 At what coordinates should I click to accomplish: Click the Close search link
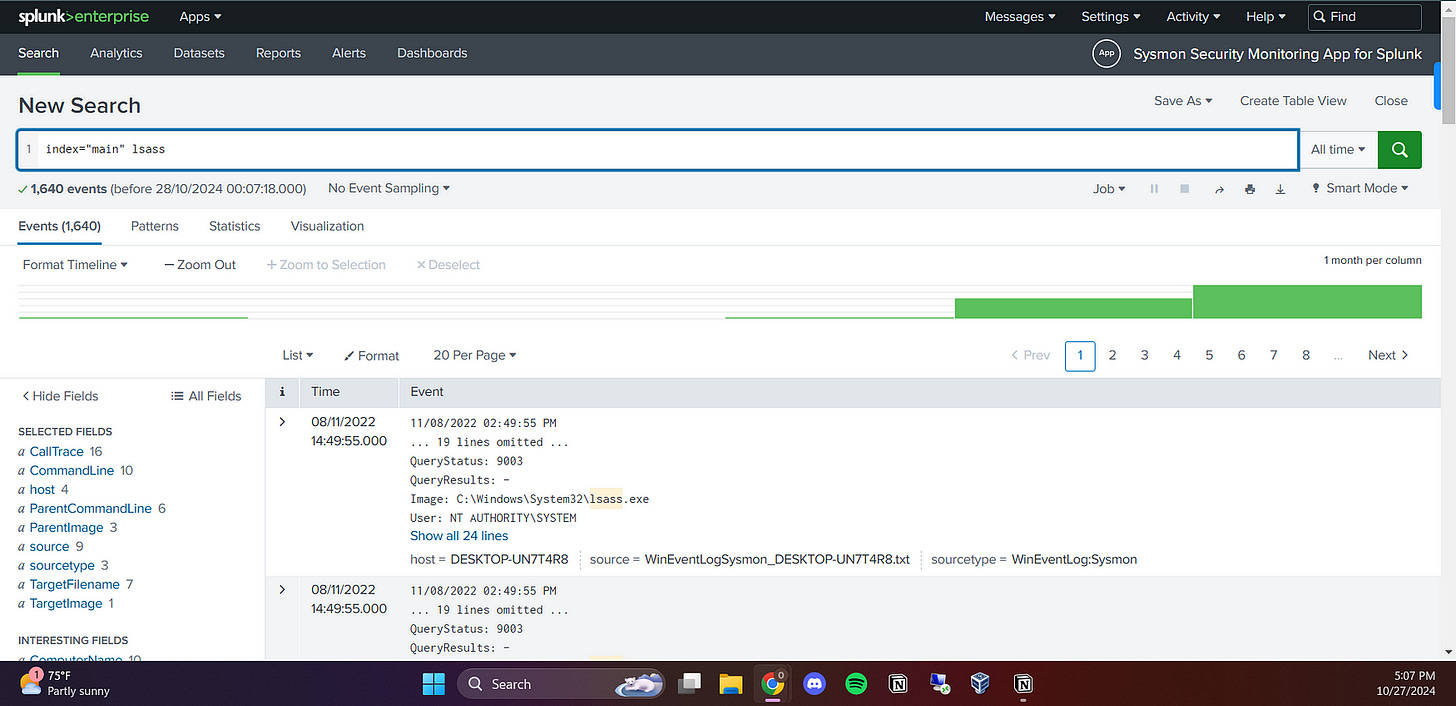(1391, 101)
